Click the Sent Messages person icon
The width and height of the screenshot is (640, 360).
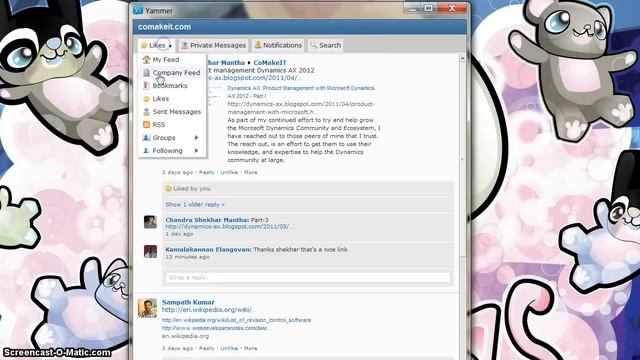[x=146, y=112]
